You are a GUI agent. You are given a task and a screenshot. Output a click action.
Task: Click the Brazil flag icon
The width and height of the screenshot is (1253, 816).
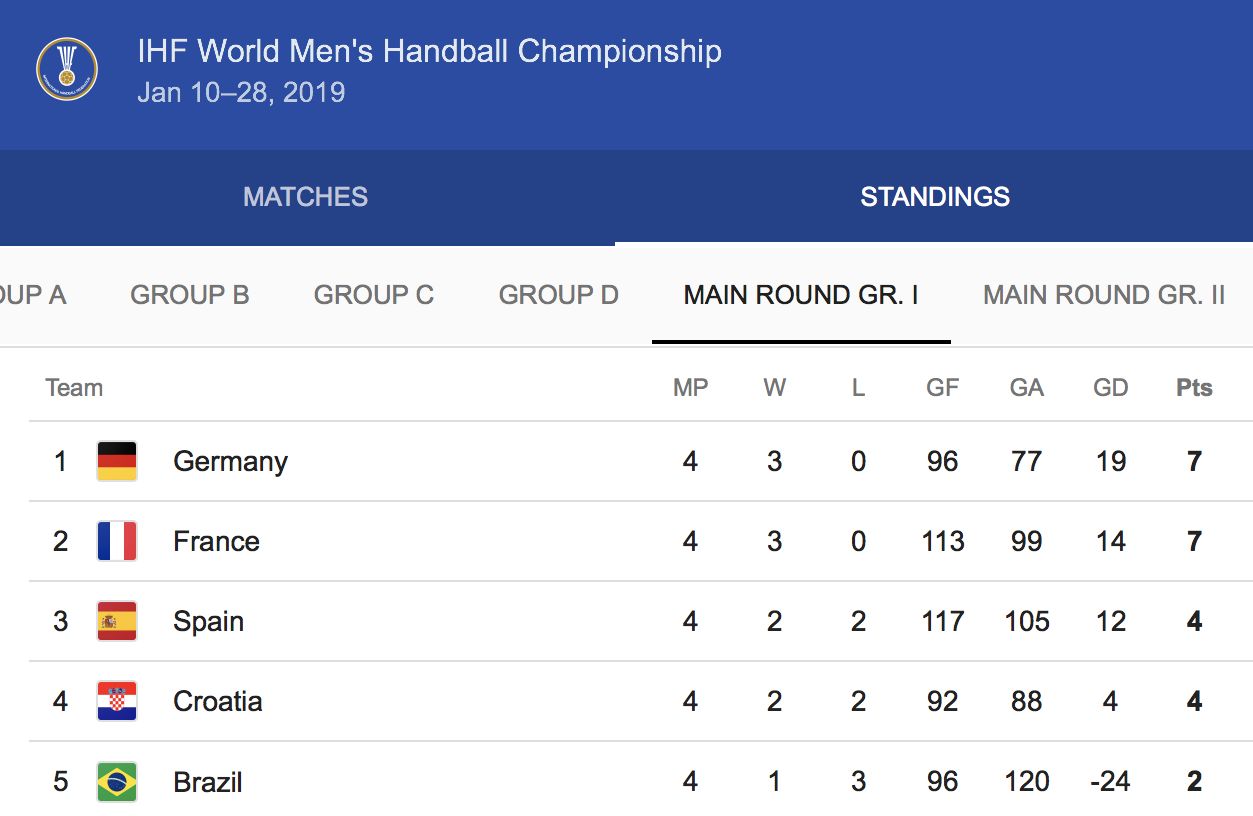117,782
